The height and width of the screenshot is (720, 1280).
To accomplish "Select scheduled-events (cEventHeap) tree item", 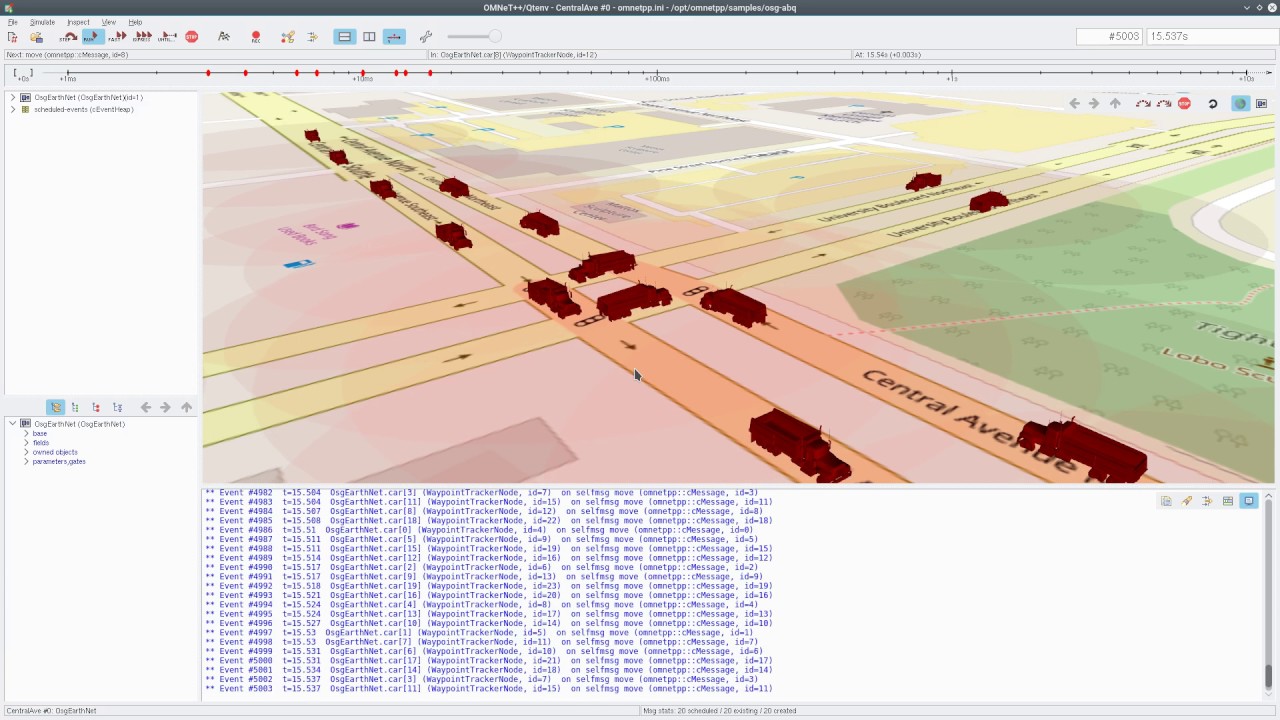I will [x=84, y=109].
